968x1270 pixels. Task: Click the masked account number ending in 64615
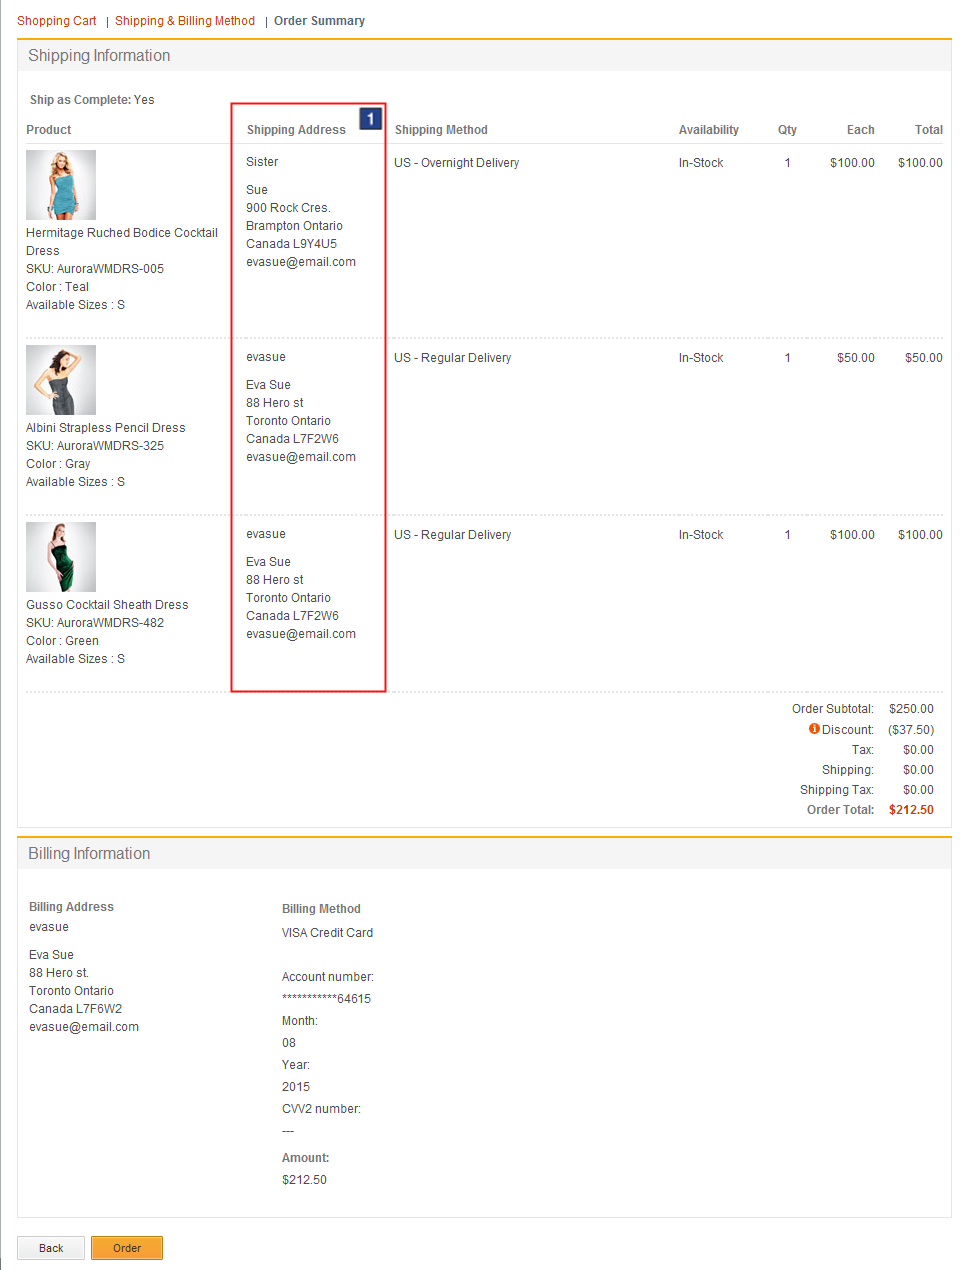(x=326, y=998)
